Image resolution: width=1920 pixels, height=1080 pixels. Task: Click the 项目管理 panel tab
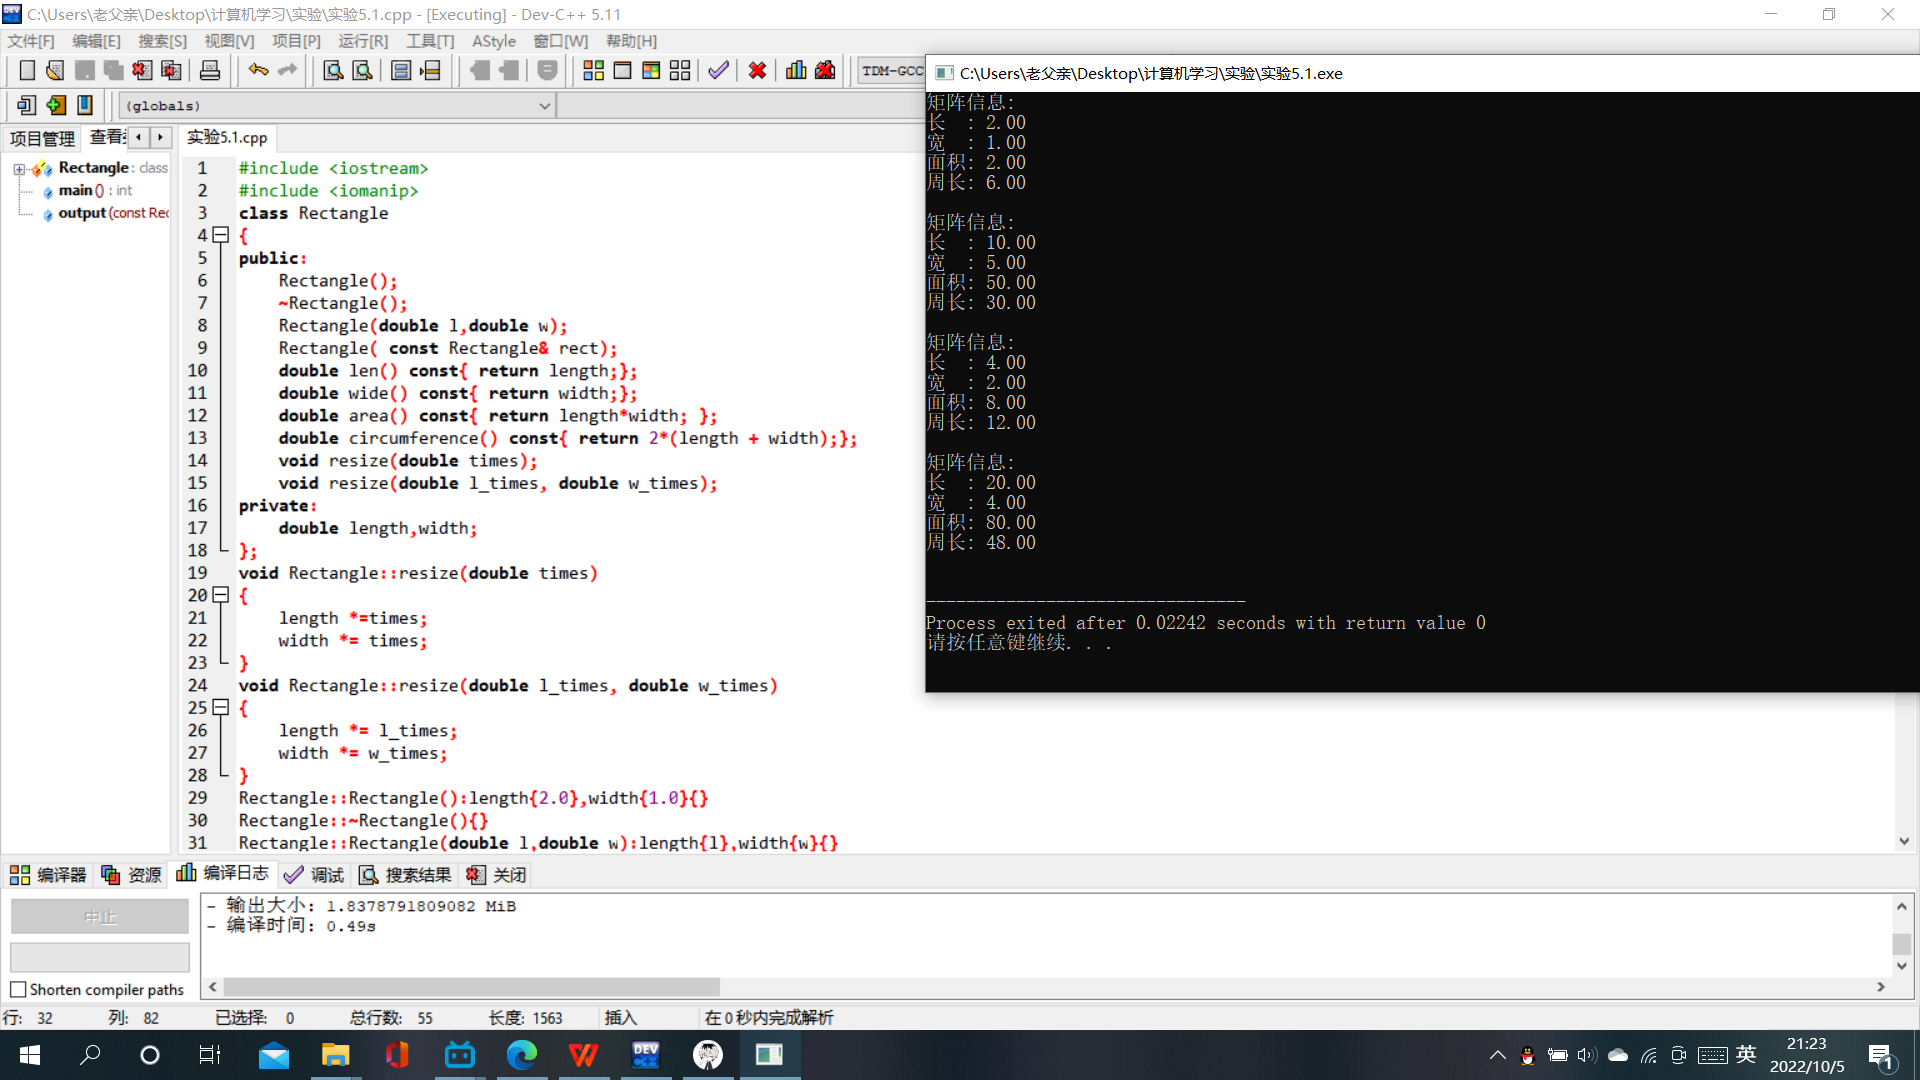point(42,138)
